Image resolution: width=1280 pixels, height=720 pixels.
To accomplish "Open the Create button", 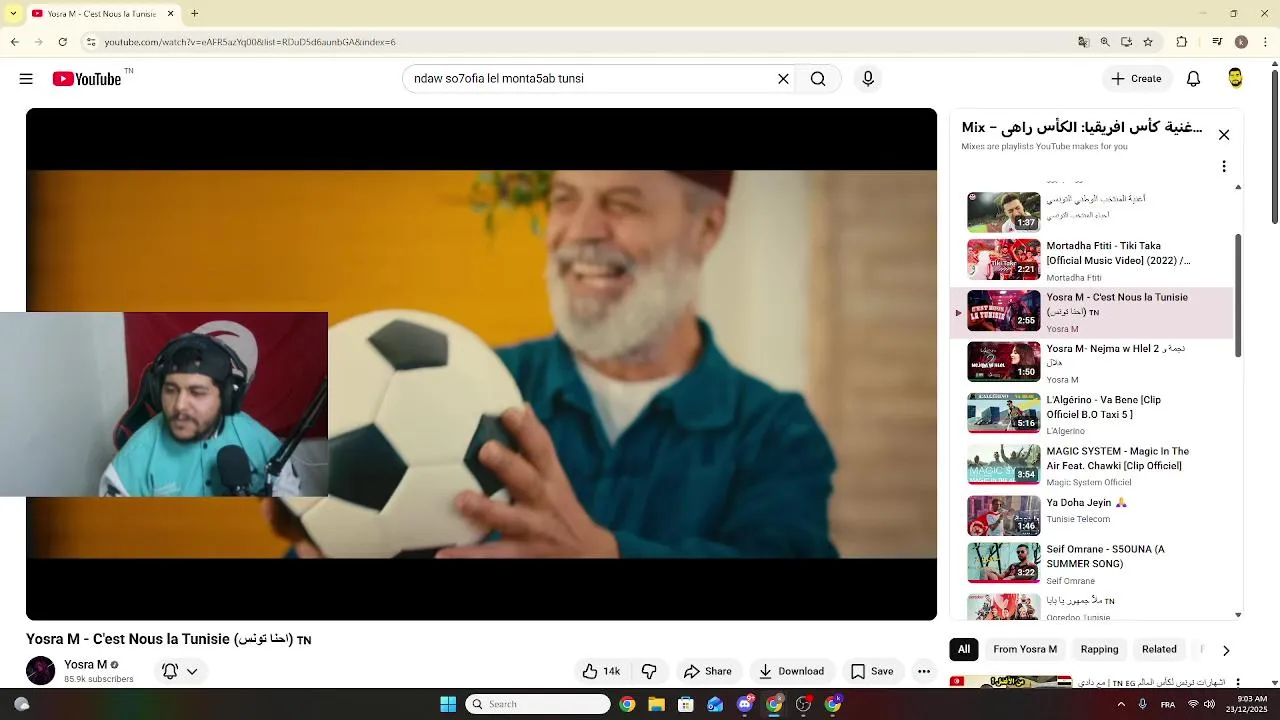I will 1136,79.
